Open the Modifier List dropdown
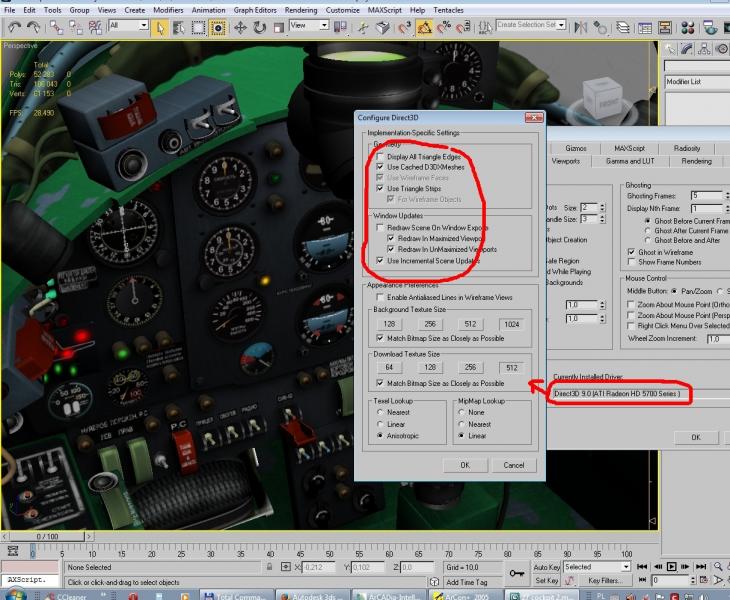 pos(697,82)
